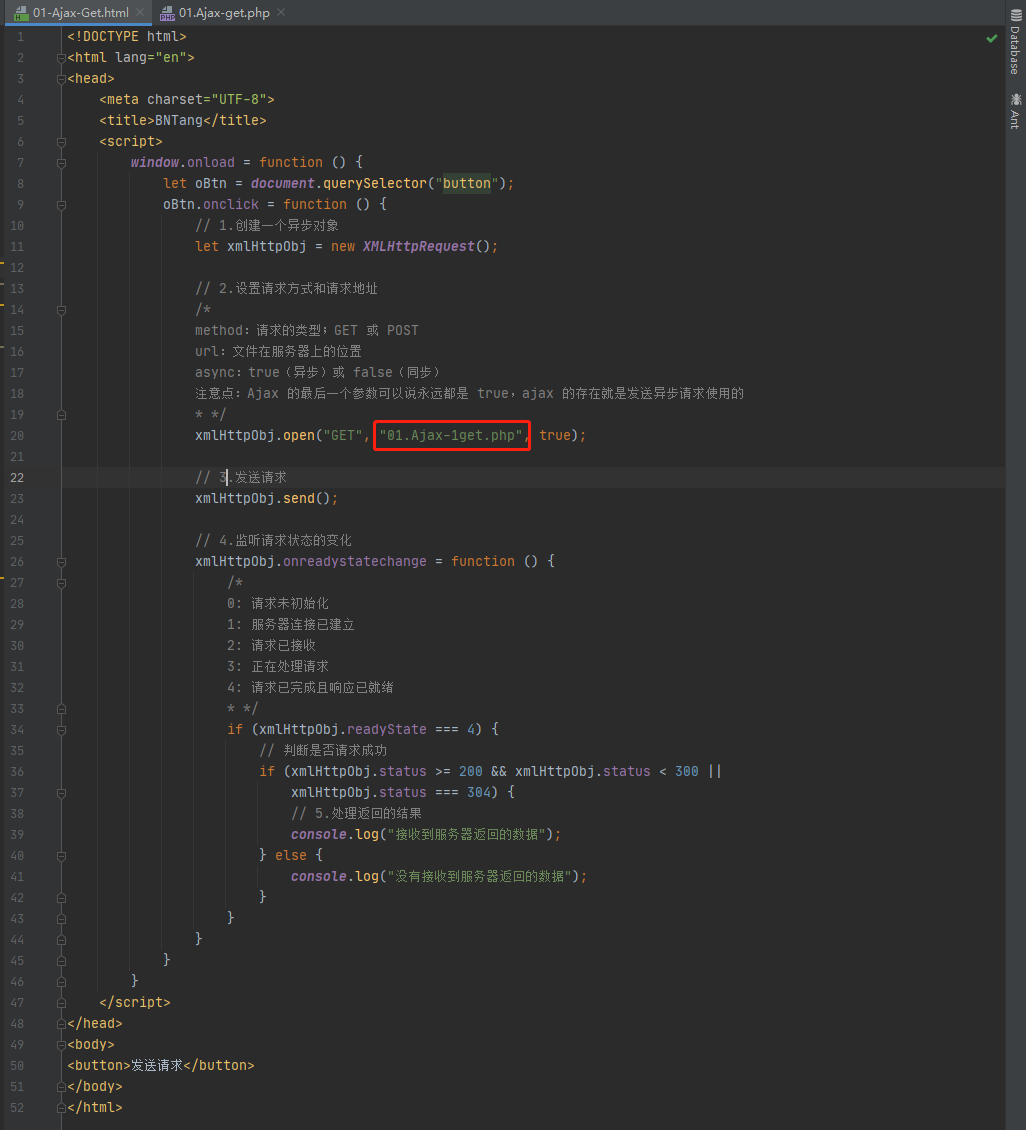Click the "01.Ajax-1get.php" URL string
The image size is (1026, 1130).
(451, 435)
